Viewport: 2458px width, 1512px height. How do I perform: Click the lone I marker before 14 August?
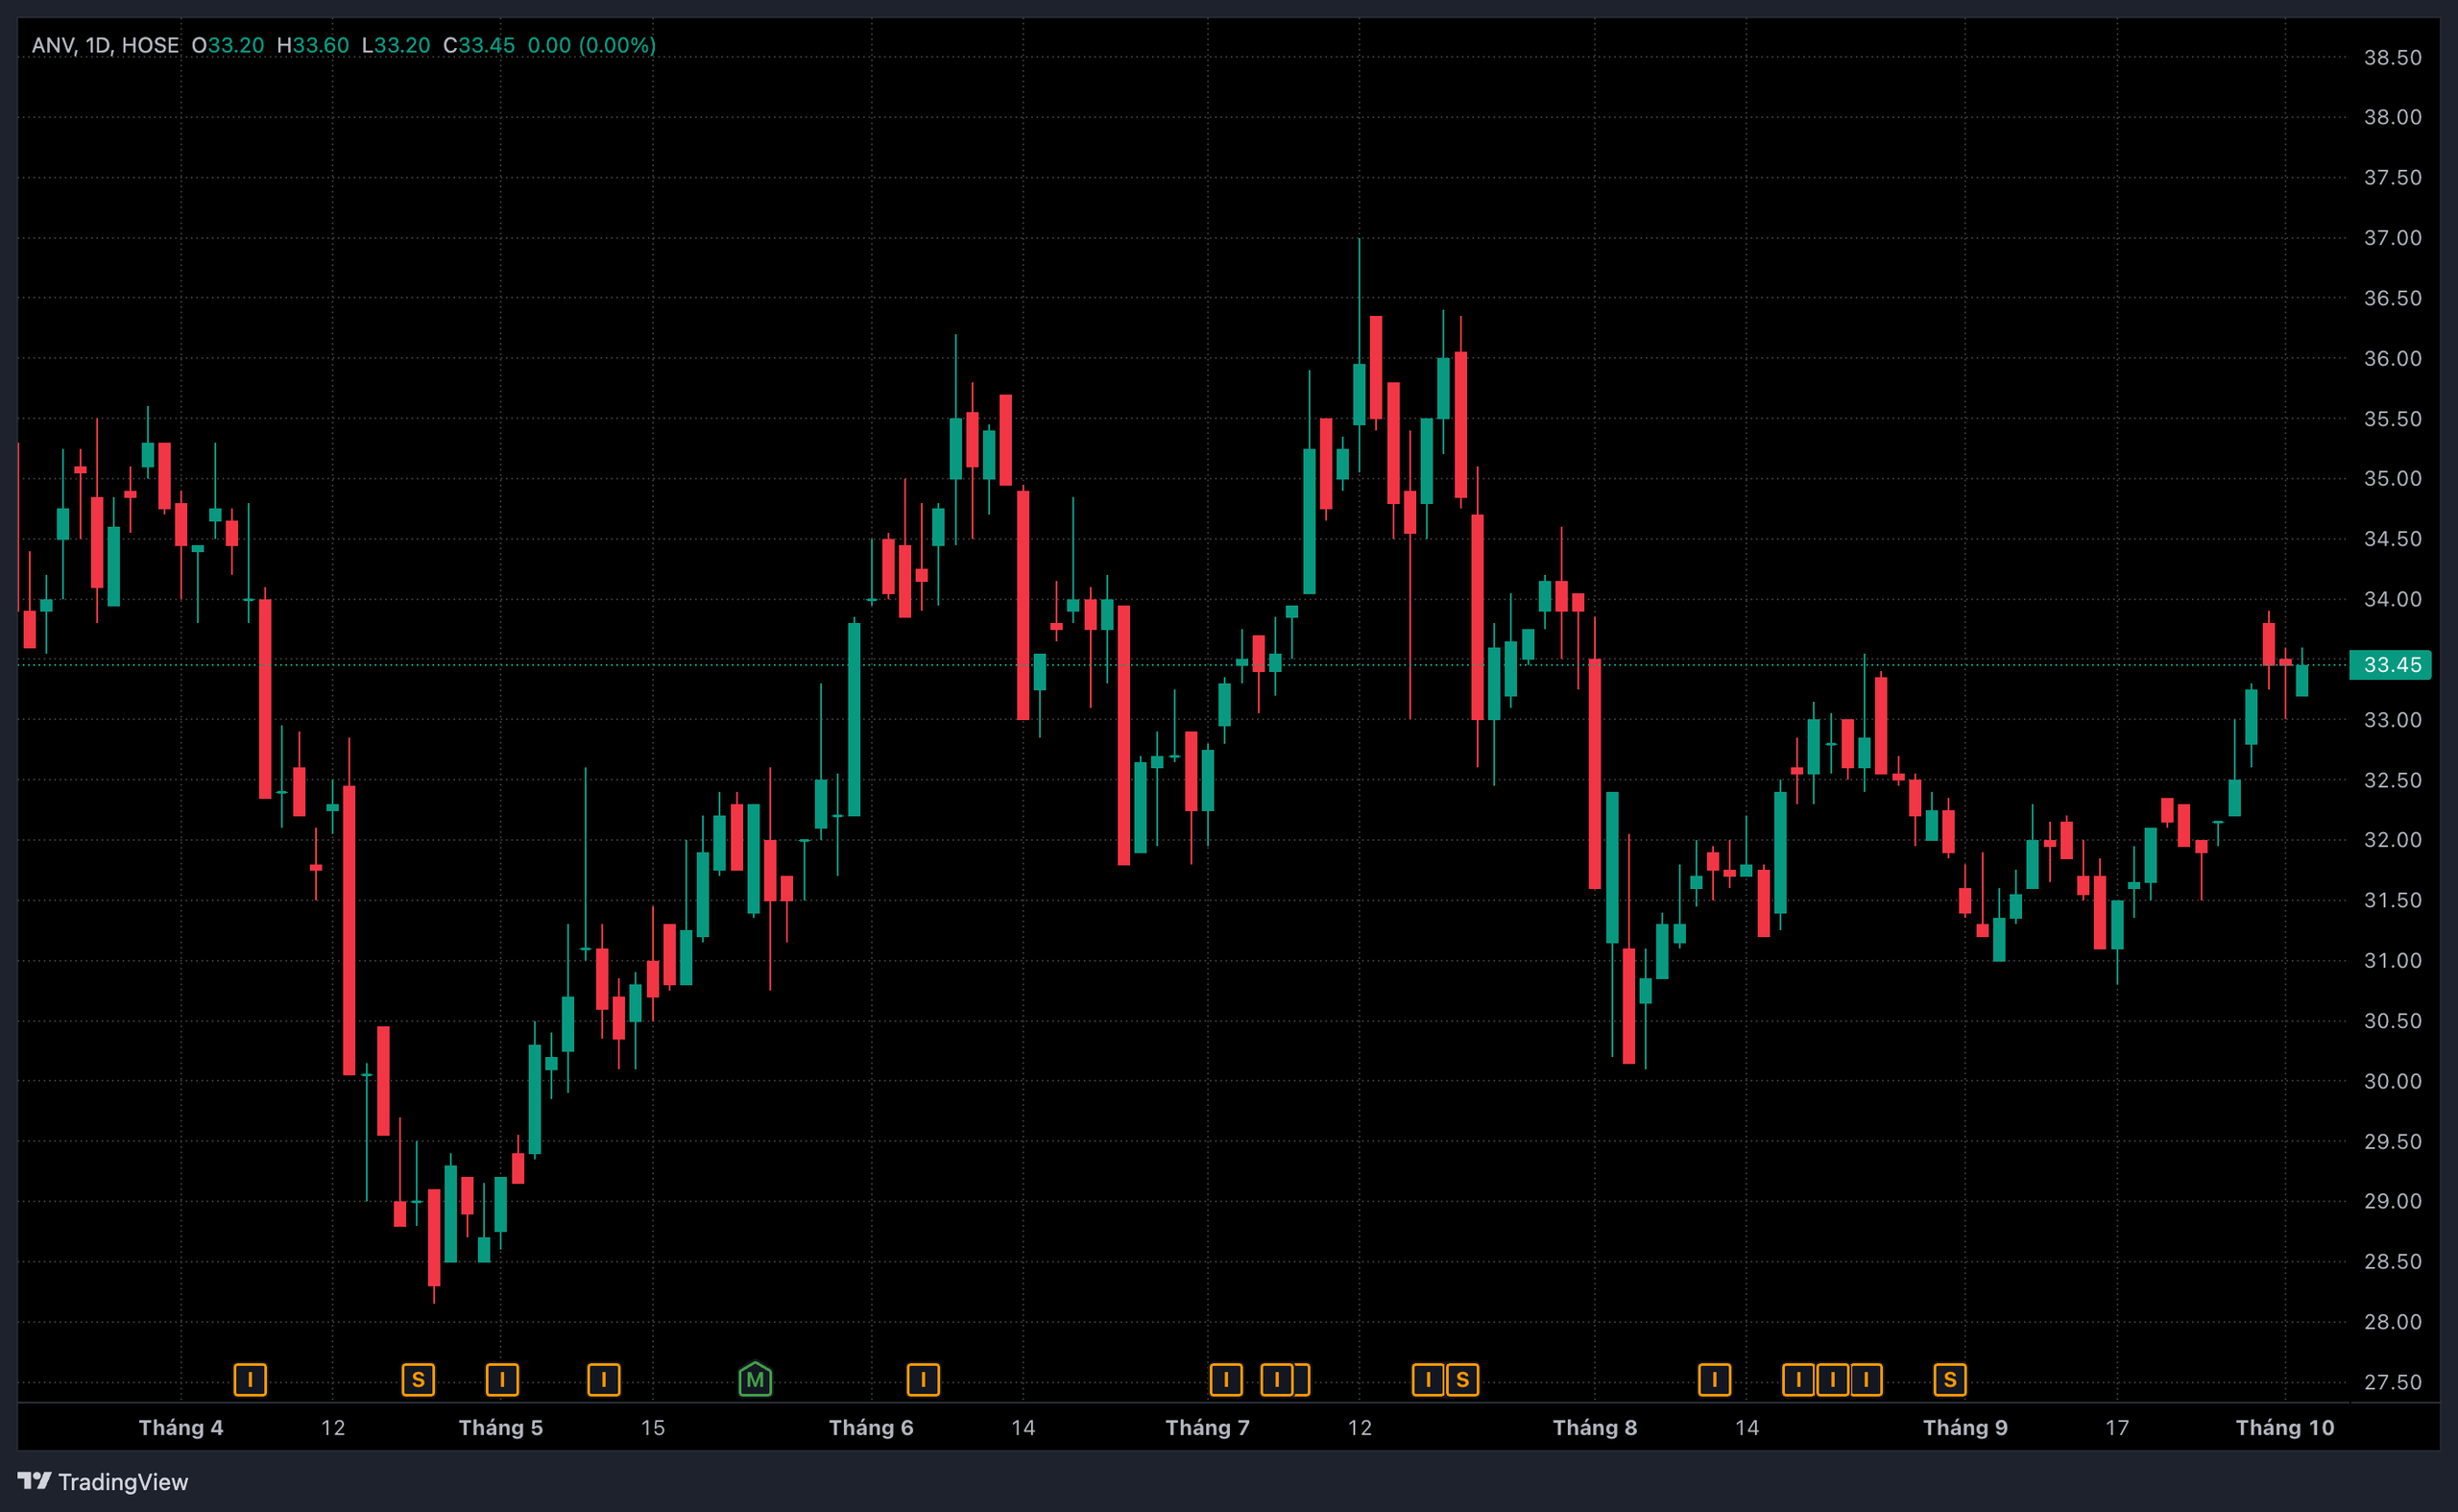(x=1714, y=1380)
